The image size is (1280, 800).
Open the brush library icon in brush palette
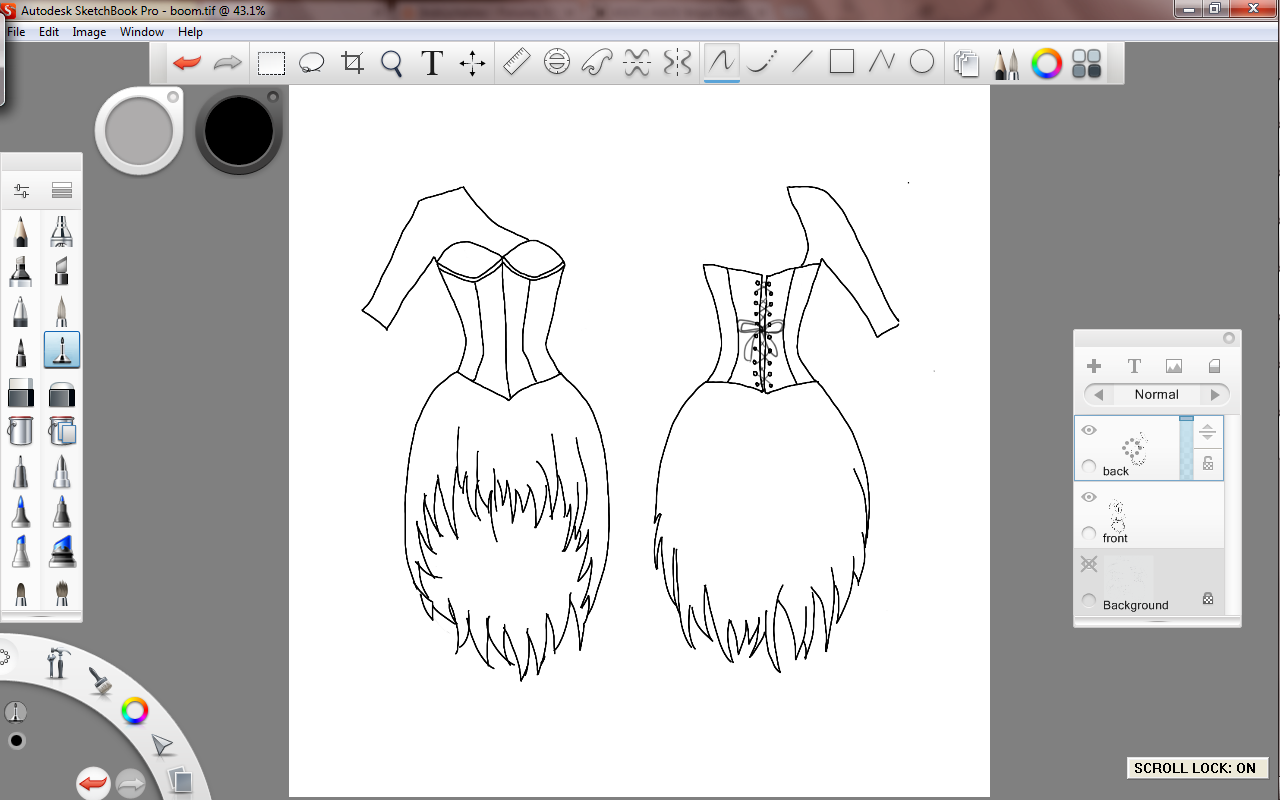coord(62,191)
